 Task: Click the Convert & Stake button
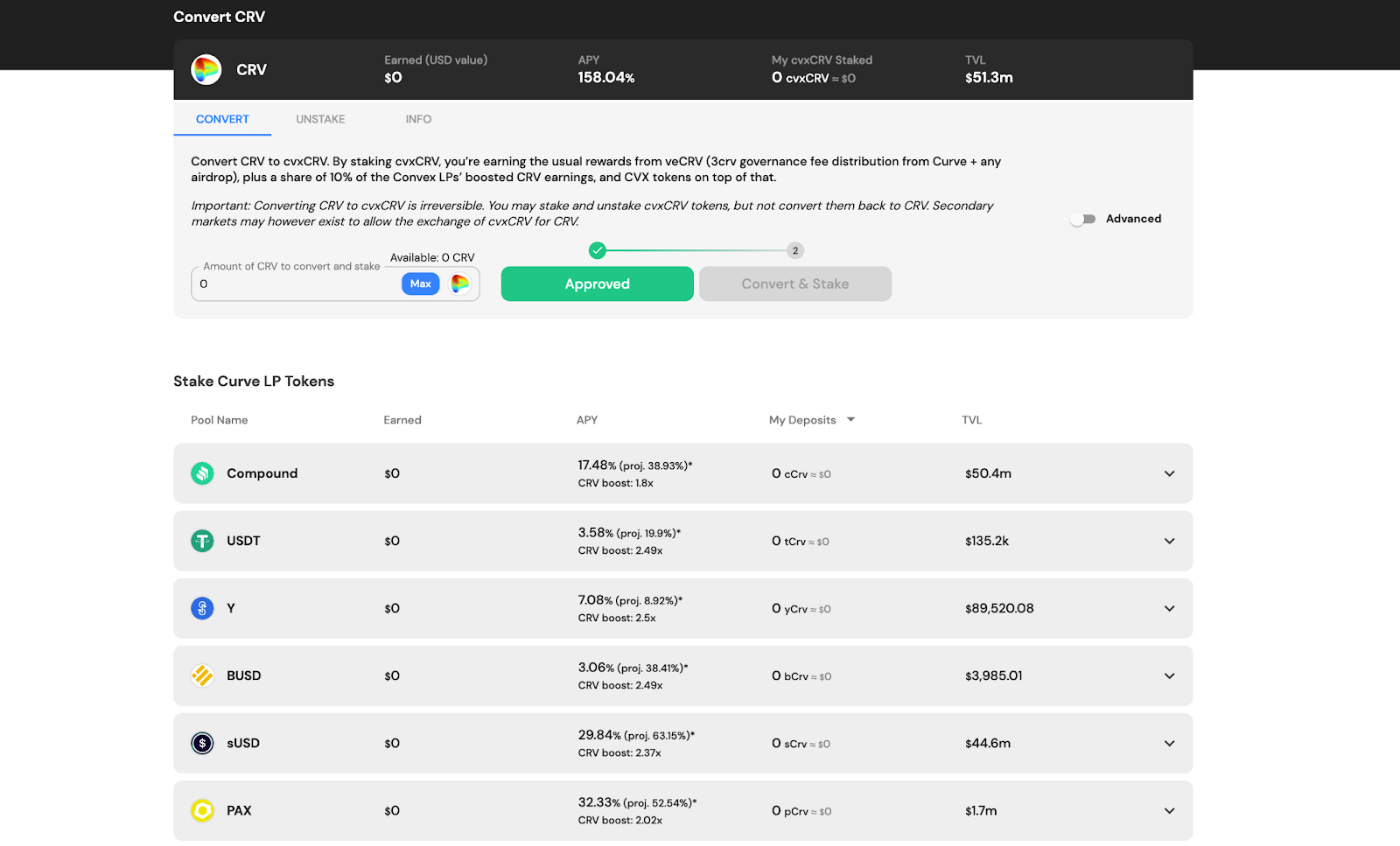(x=795, y=284)
